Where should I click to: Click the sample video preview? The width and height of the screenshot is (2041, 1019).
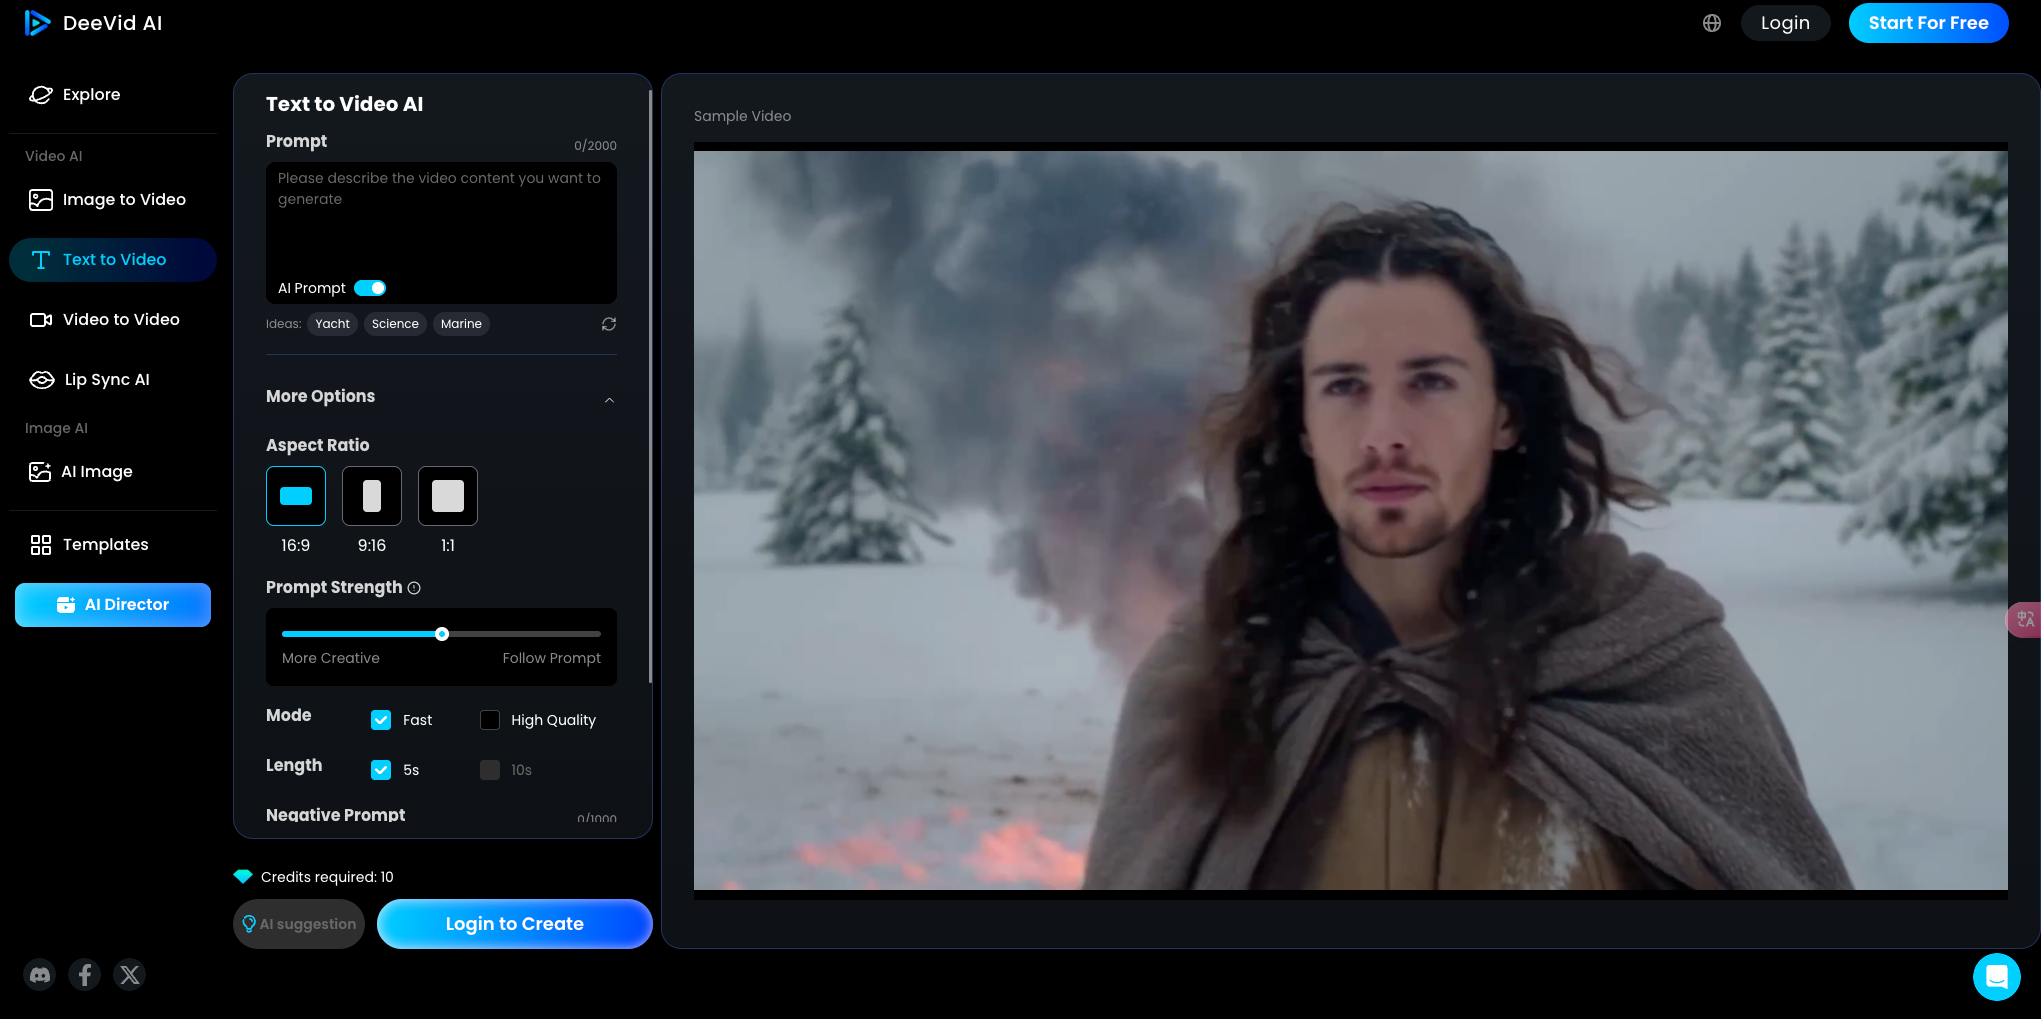[1350, 520]
